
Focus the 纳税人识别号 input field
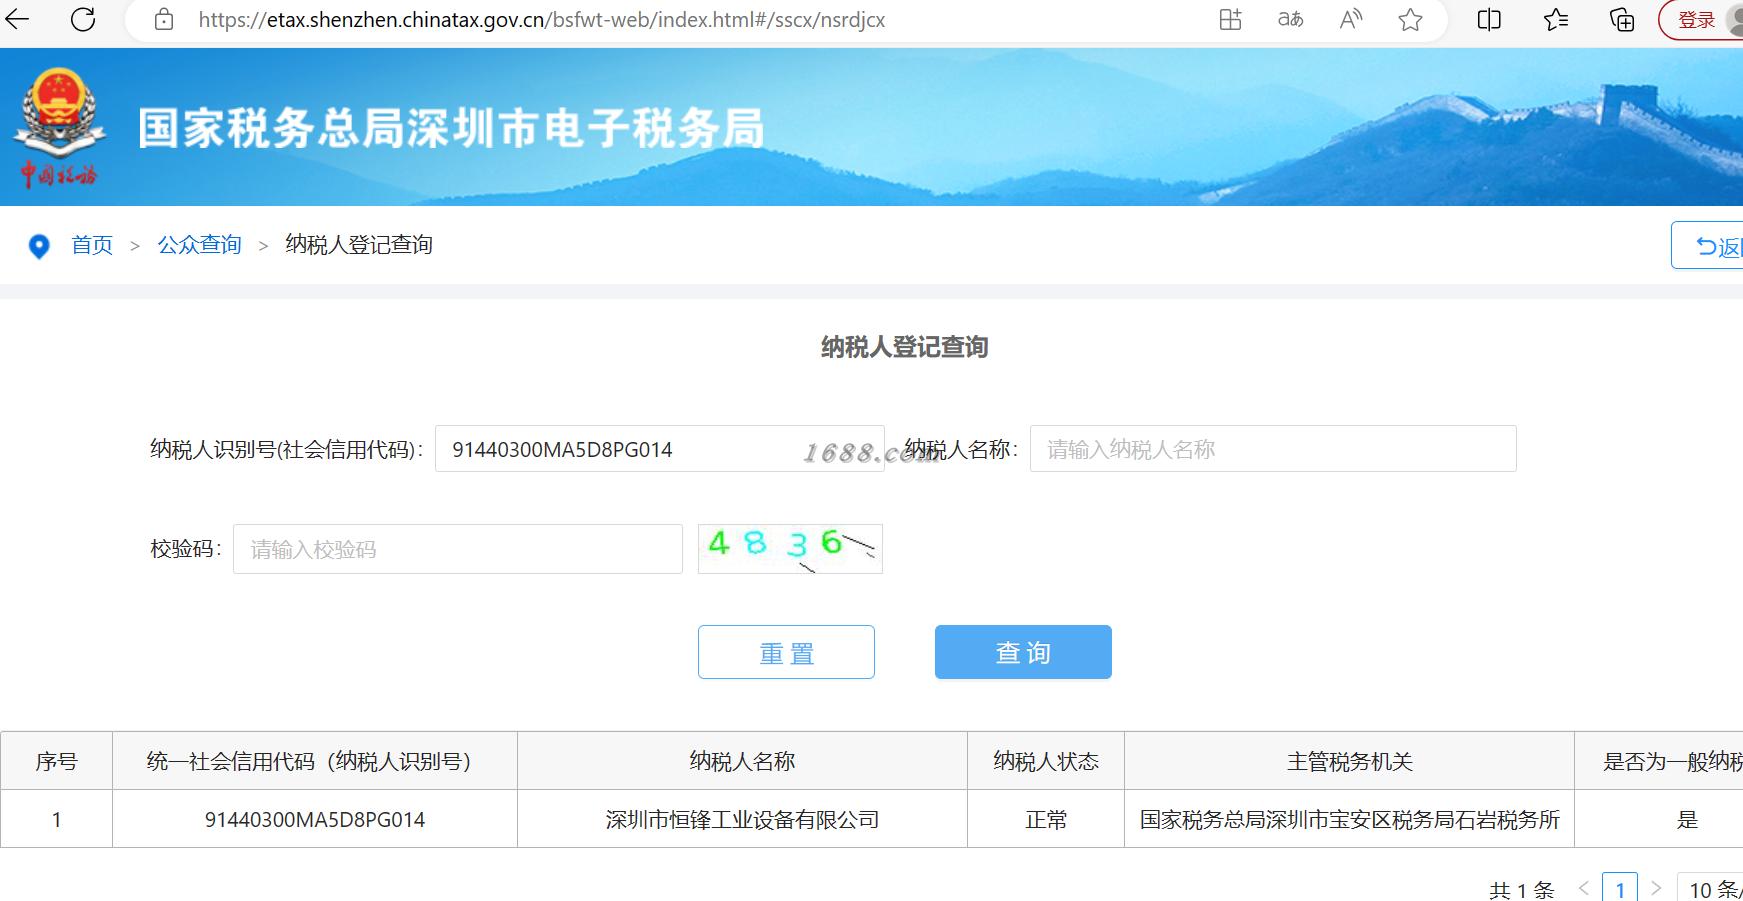pos(659,449)
